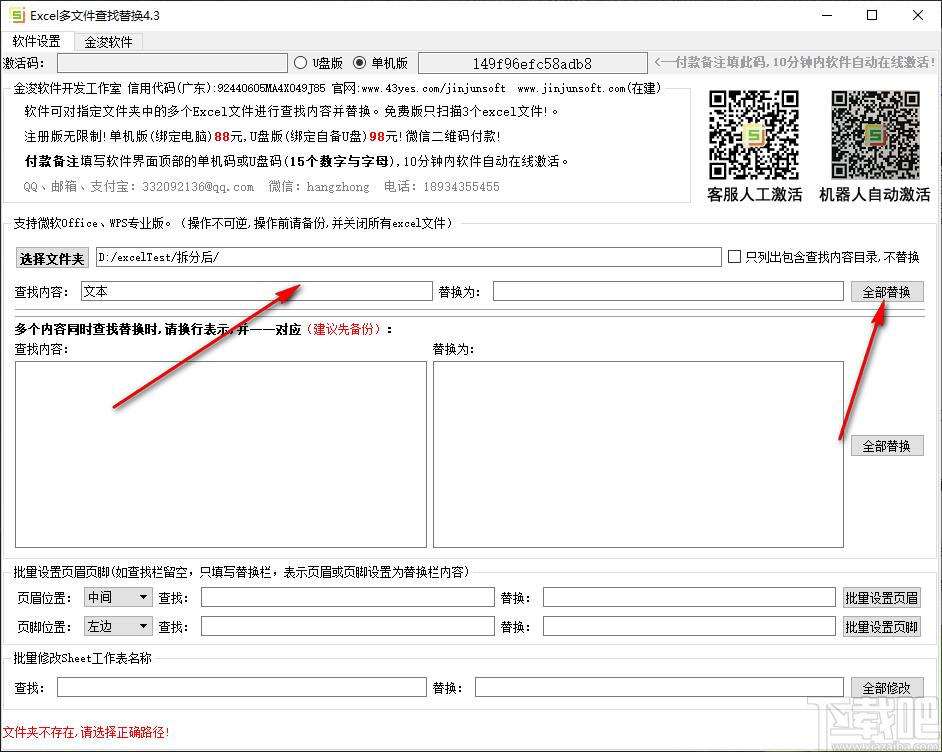Viewport: 942px width, 752px height.
Task: Focus the footer row 查找 field
Action: [x=347, y=626]
